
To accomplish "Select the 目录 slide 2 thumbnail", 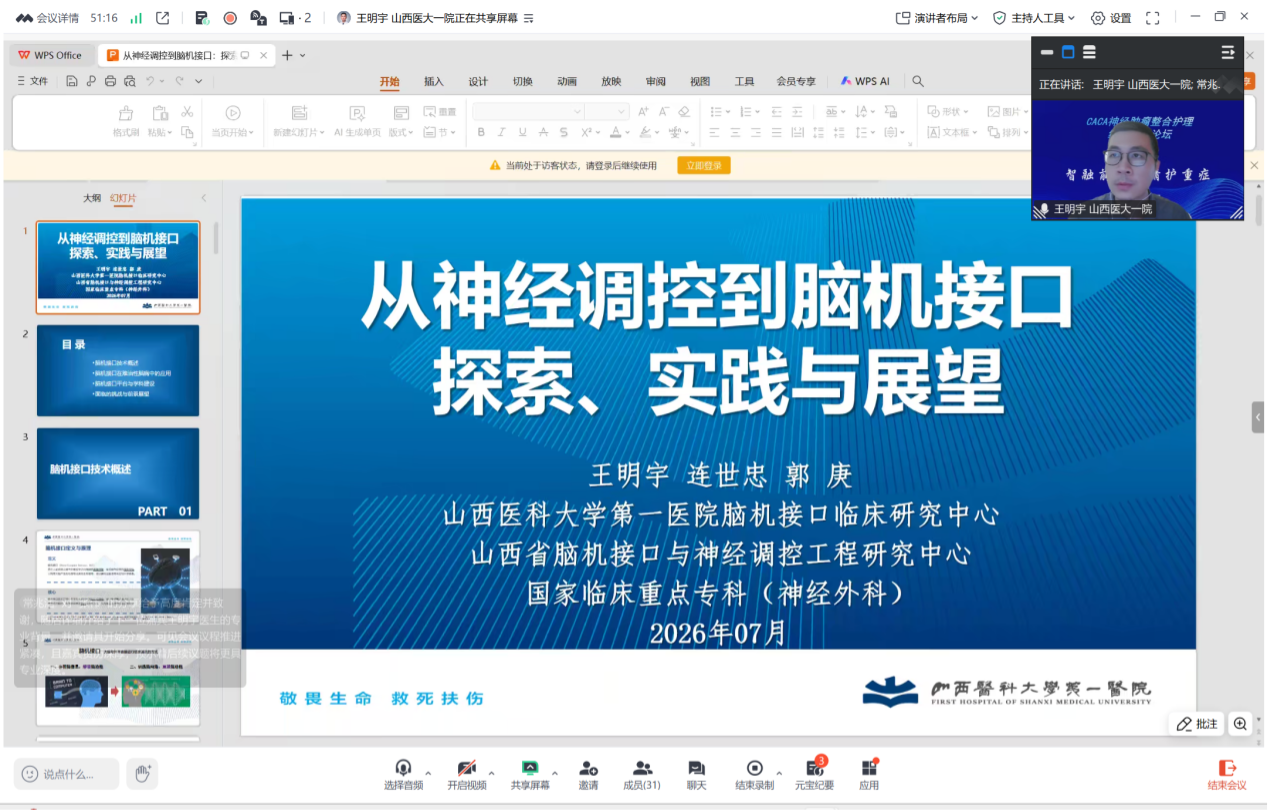I will coord(118,370).
